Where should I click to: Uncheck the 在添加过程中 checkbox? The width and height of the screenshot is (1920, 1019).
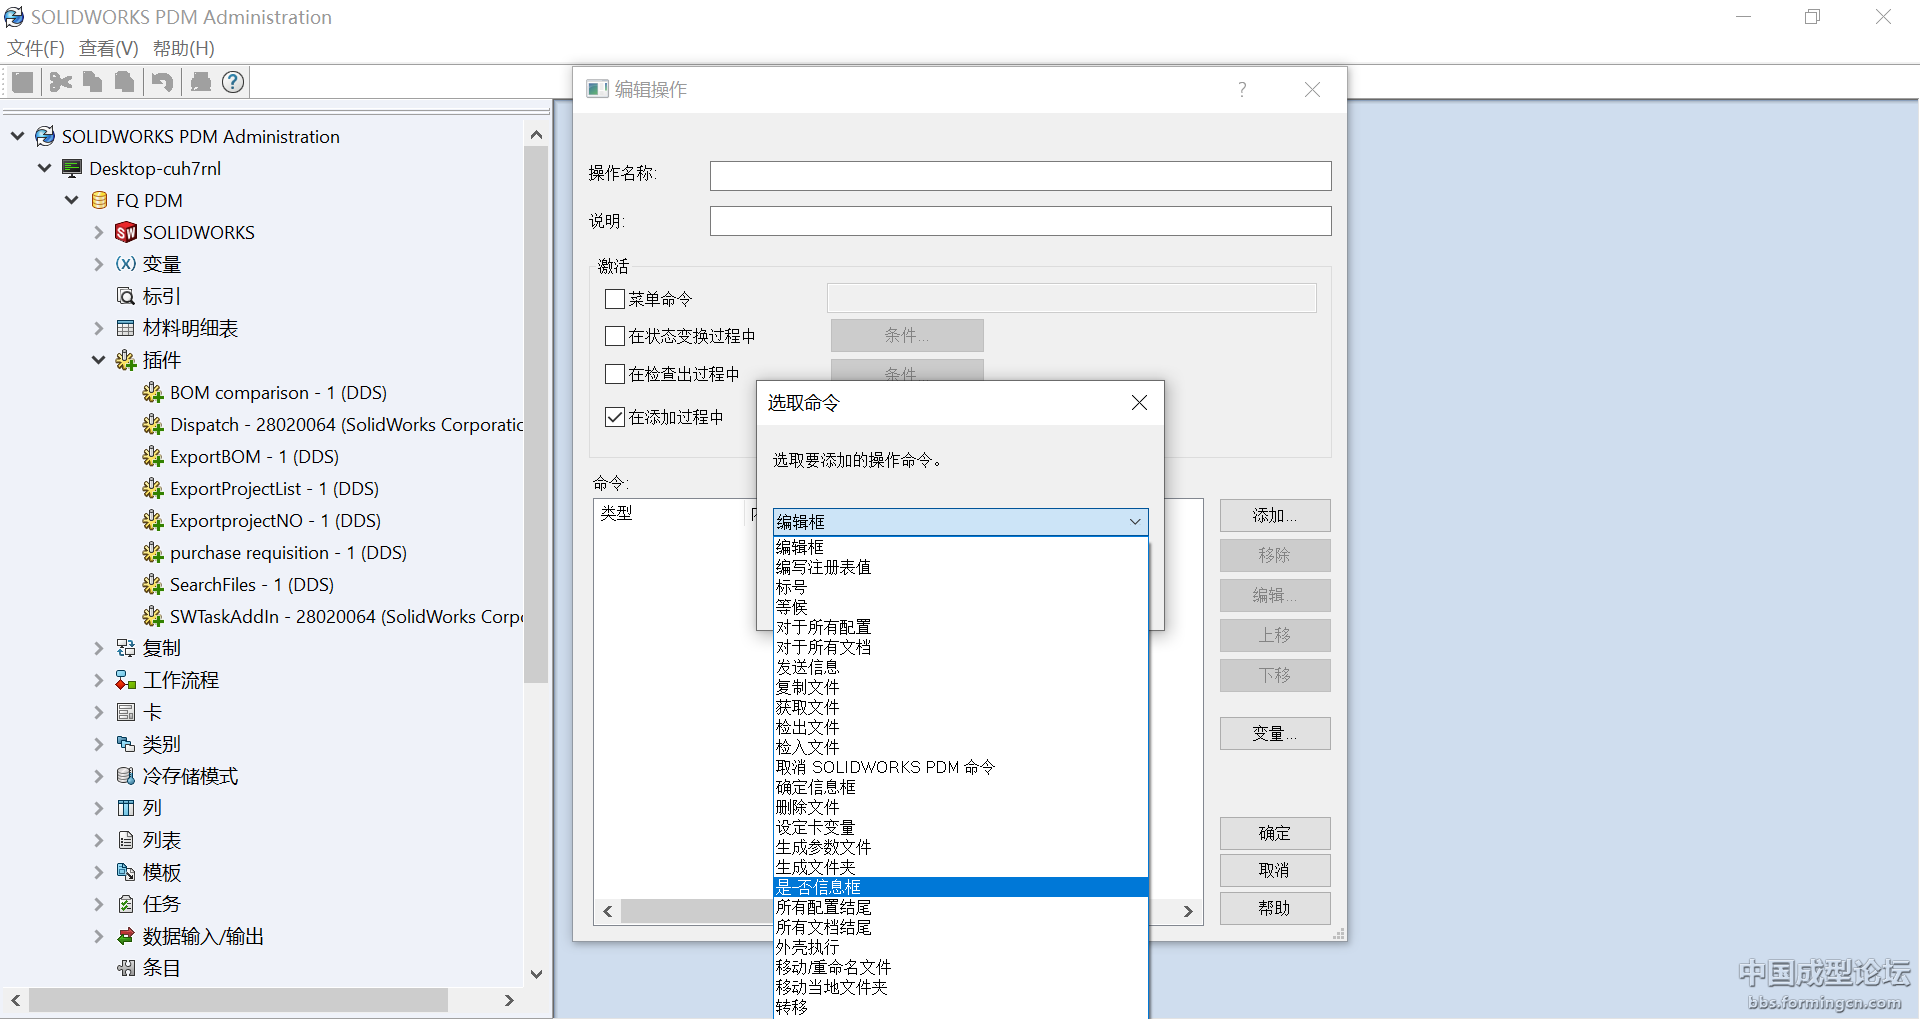[x=615, y=417]
